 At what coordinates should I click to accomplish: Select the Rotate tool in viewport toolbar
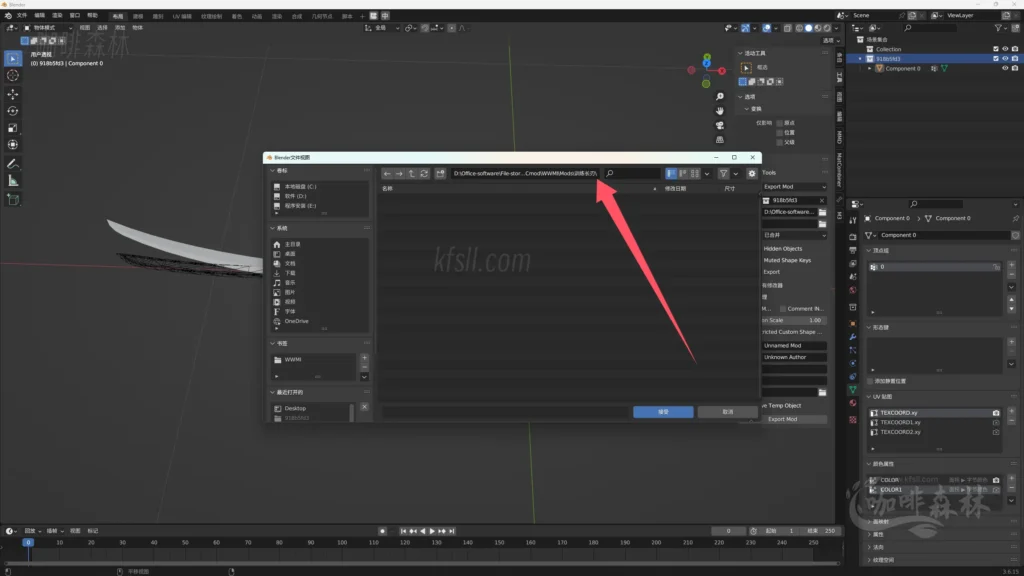coord(13,111)
